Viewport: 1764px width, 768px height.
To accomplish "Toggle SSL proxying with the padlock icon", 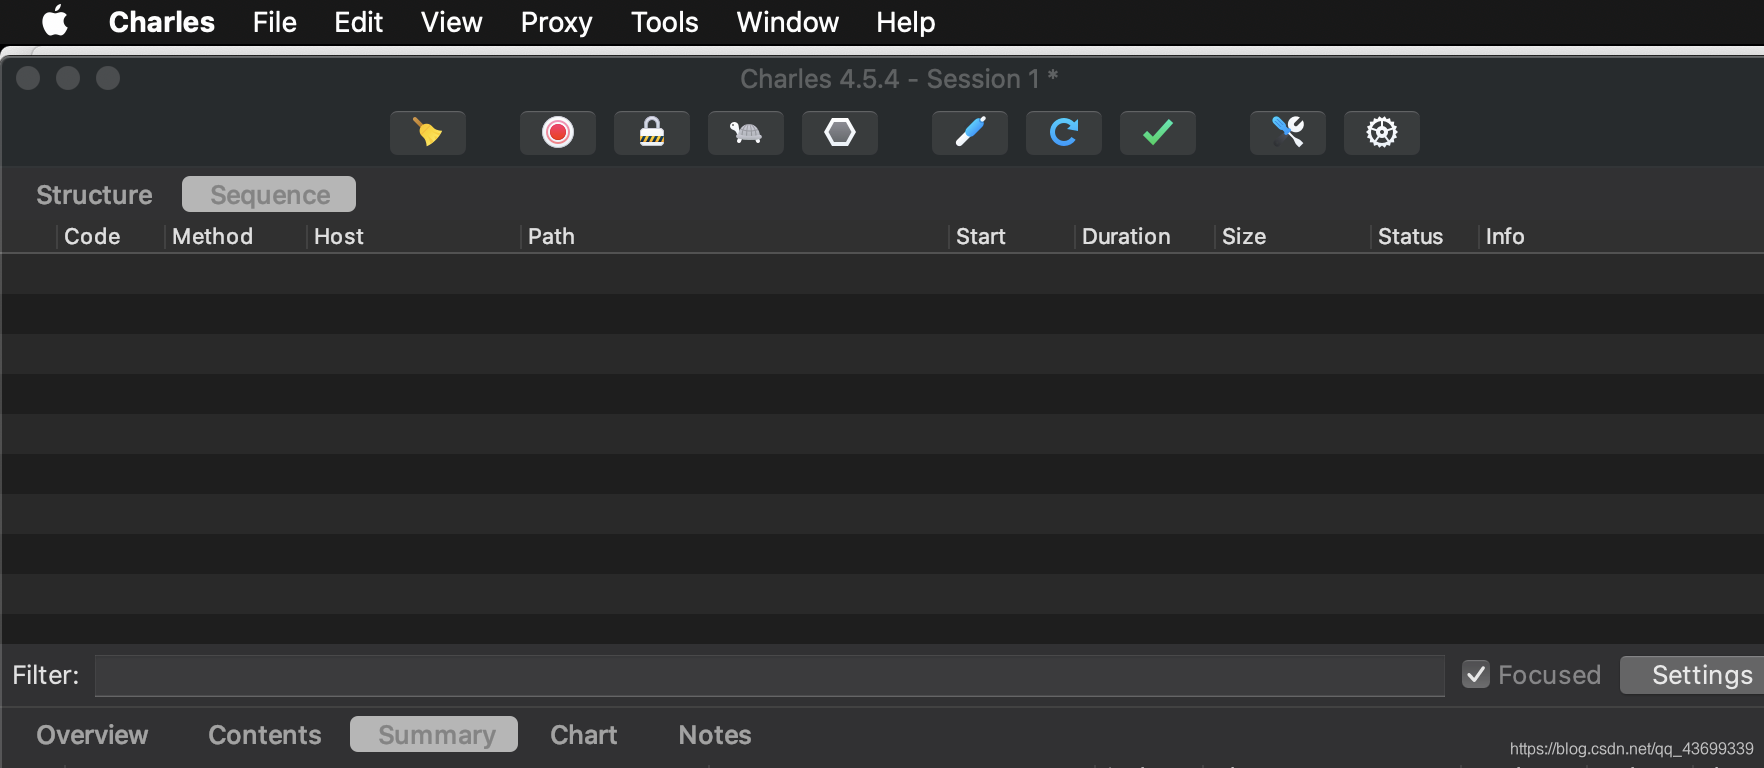I will [x=652, y=132].
